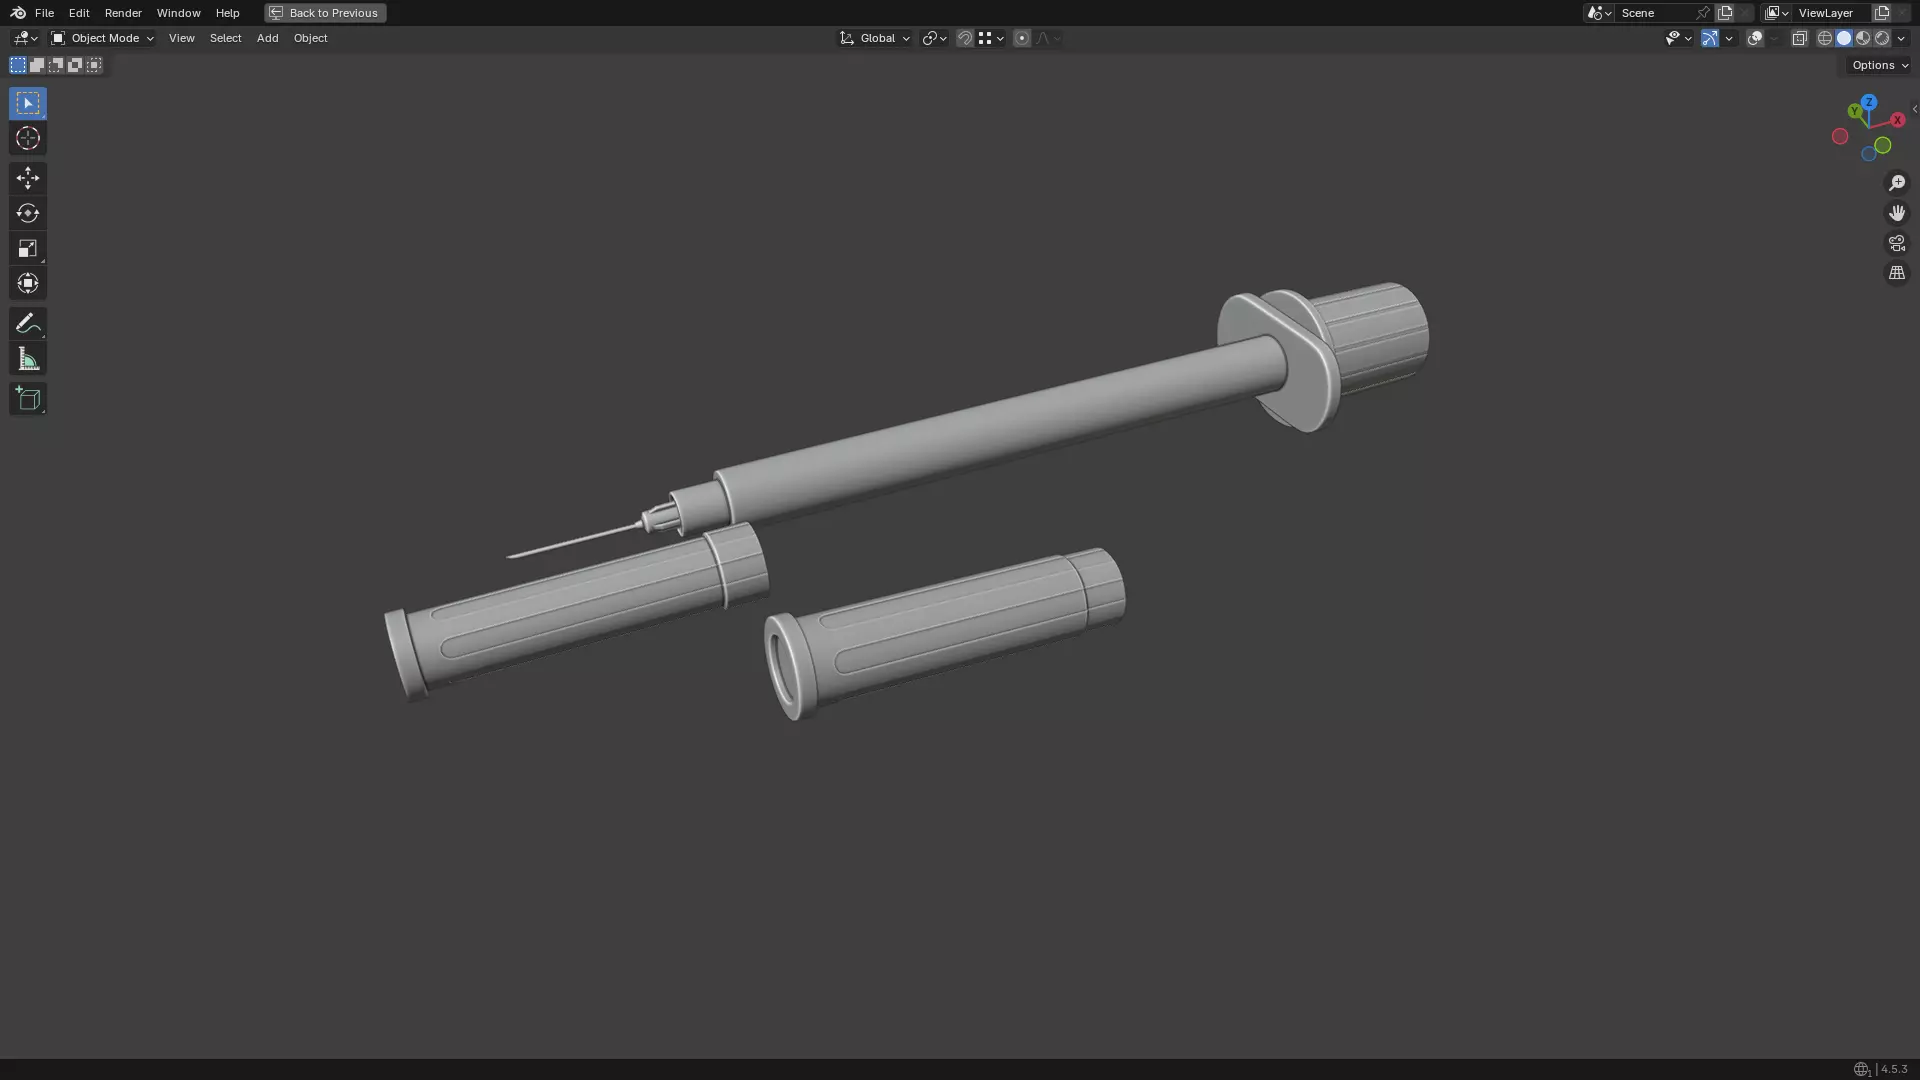The width and height of the screenshot is (1920, 1080).
Task: Choose the Extend selection mode icon
Action: (x=37, y=65)
